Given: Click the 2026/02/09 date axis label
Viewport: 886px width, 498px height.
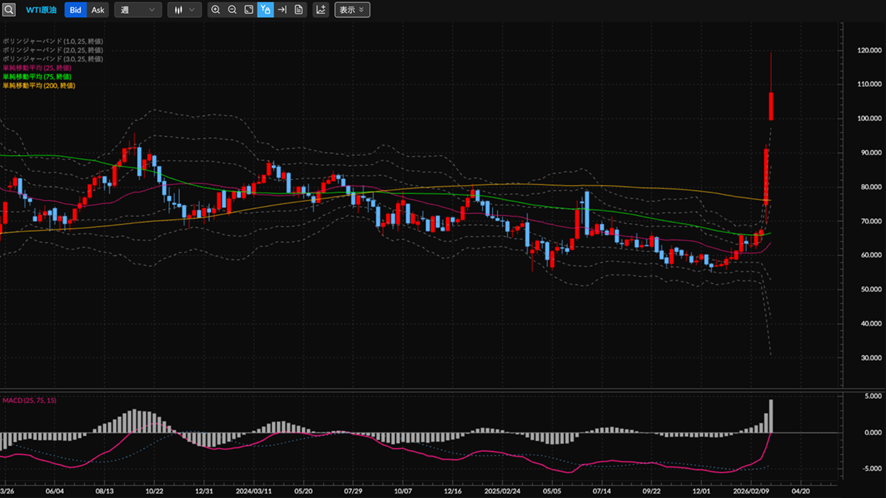Looking at the screenshot, I should tap(751, 491).
